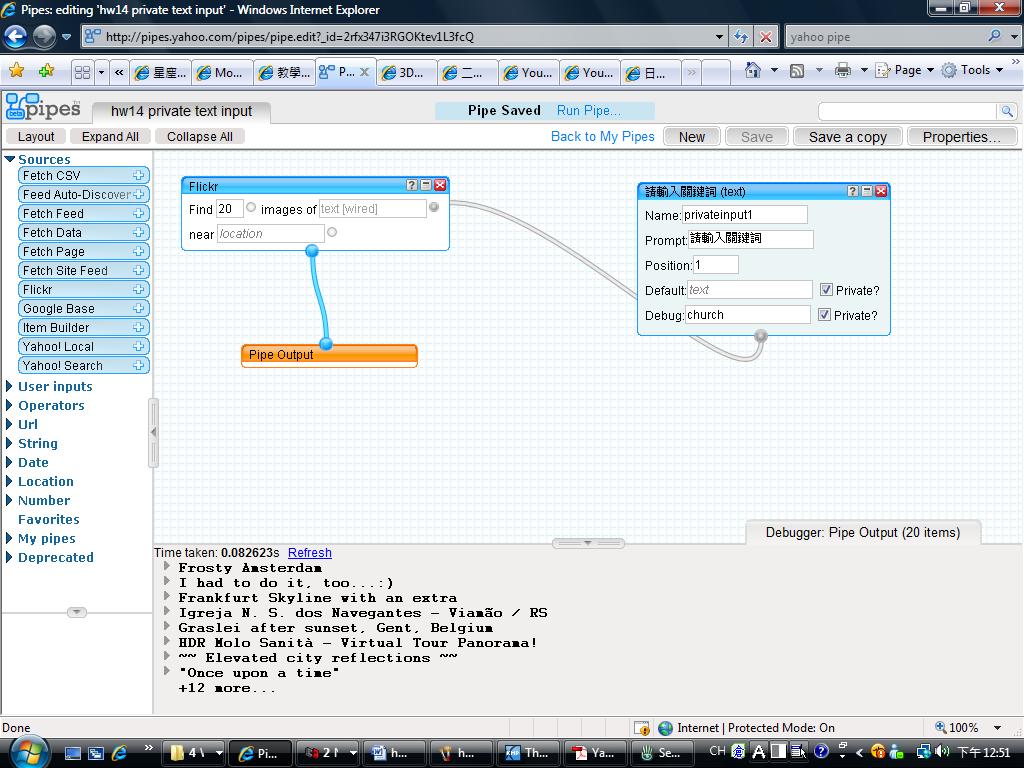Viewport: 1024px width, 768px height.
Task: Click the Pipes logo
Action: point(43,107)
